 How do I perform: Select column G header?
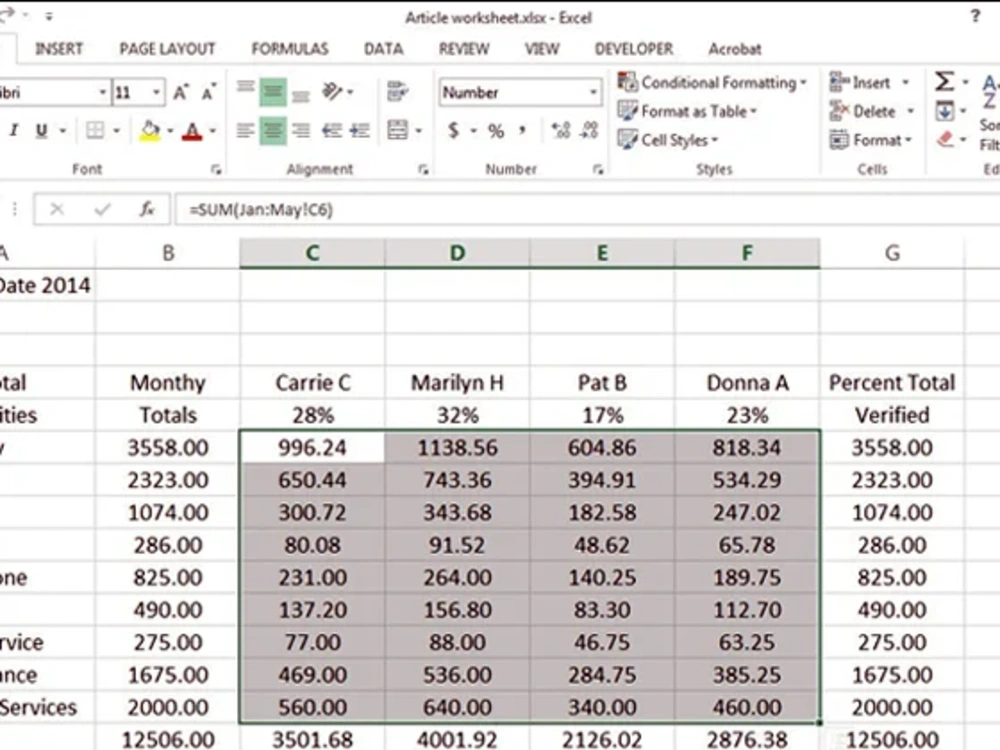point(892,253)
